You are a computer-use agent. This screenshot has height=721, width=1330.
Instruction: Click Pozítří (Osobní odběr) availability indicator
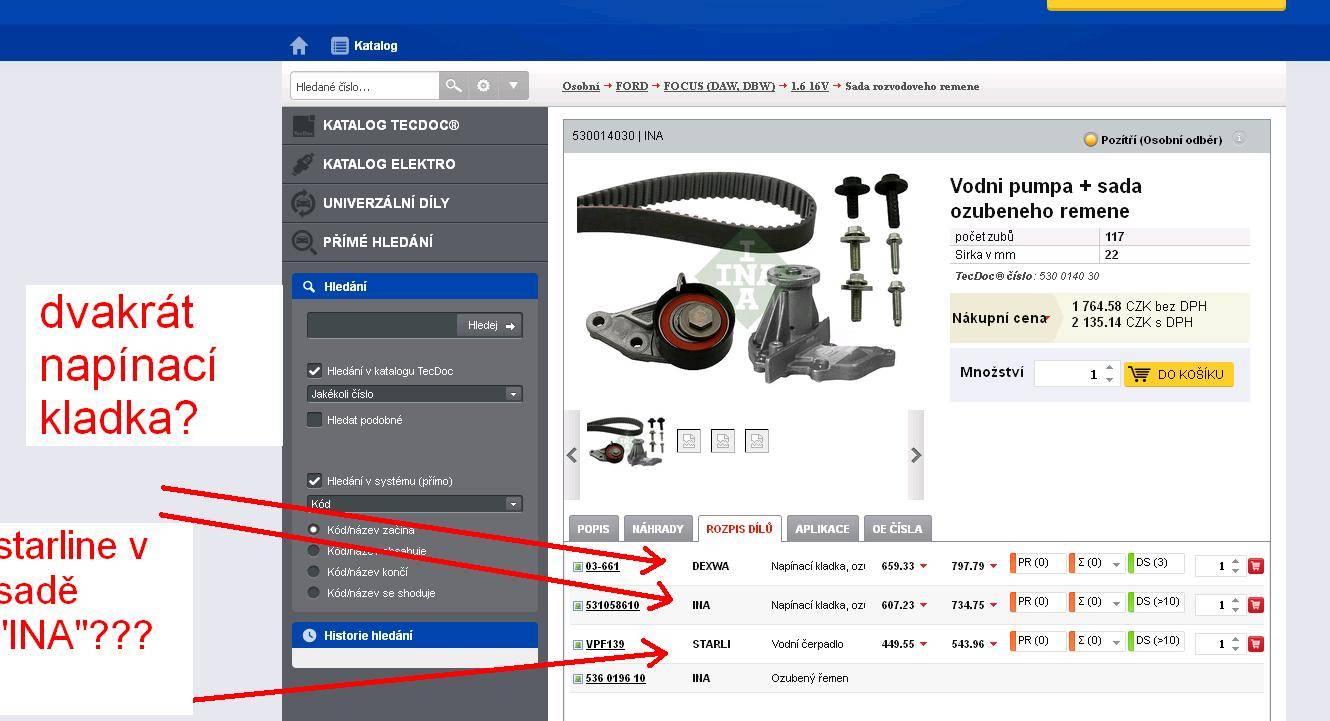[x=1153, y=140]
